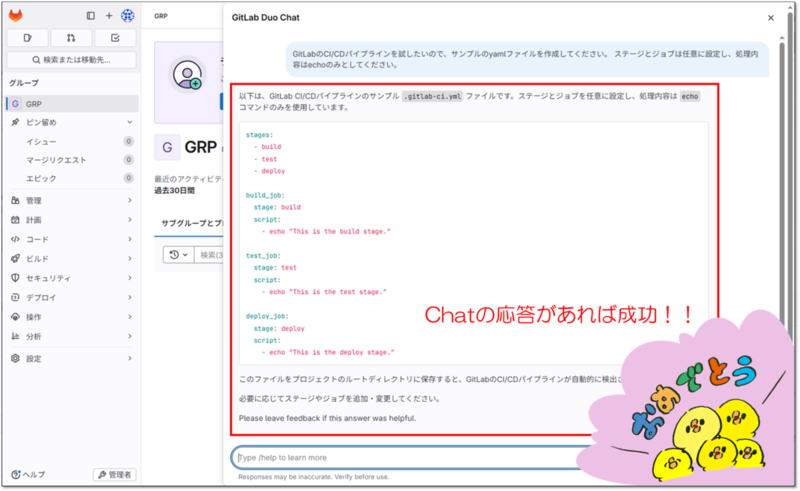800x491 pixels.
Task: Click the '.gitlab-ci.yml' inline code text
Action: point(432,96)
